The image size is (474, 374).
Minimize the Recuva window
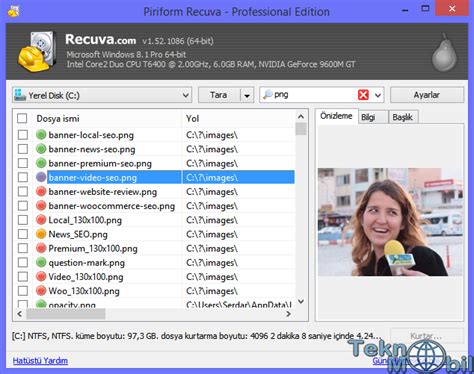[405, 10]
